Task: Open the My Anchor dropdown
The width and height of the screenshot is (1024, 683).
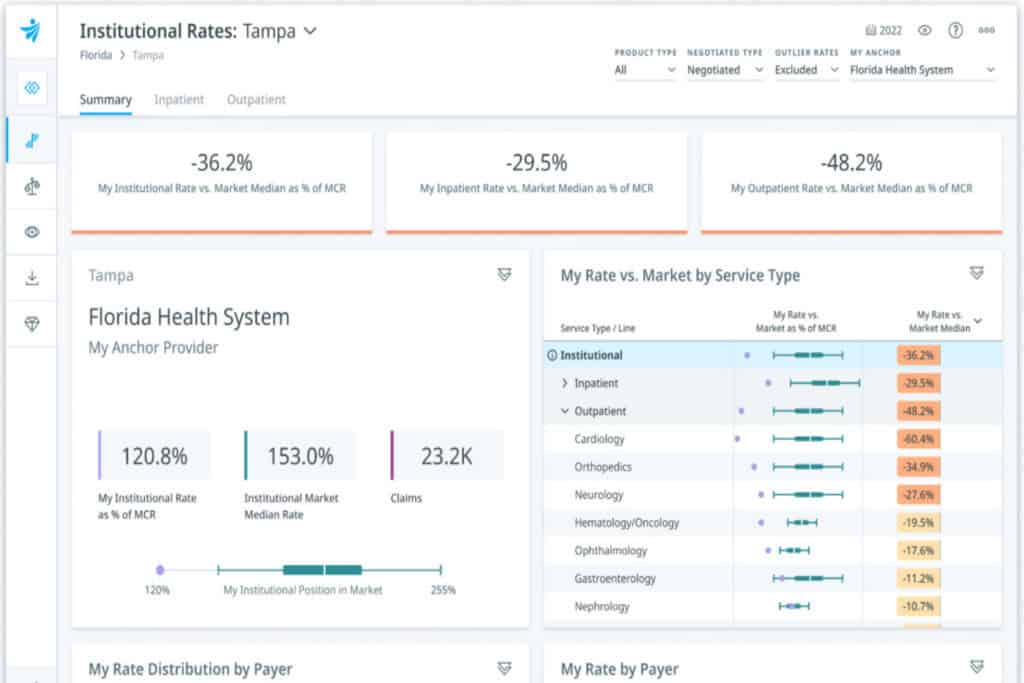Action: 921,70
